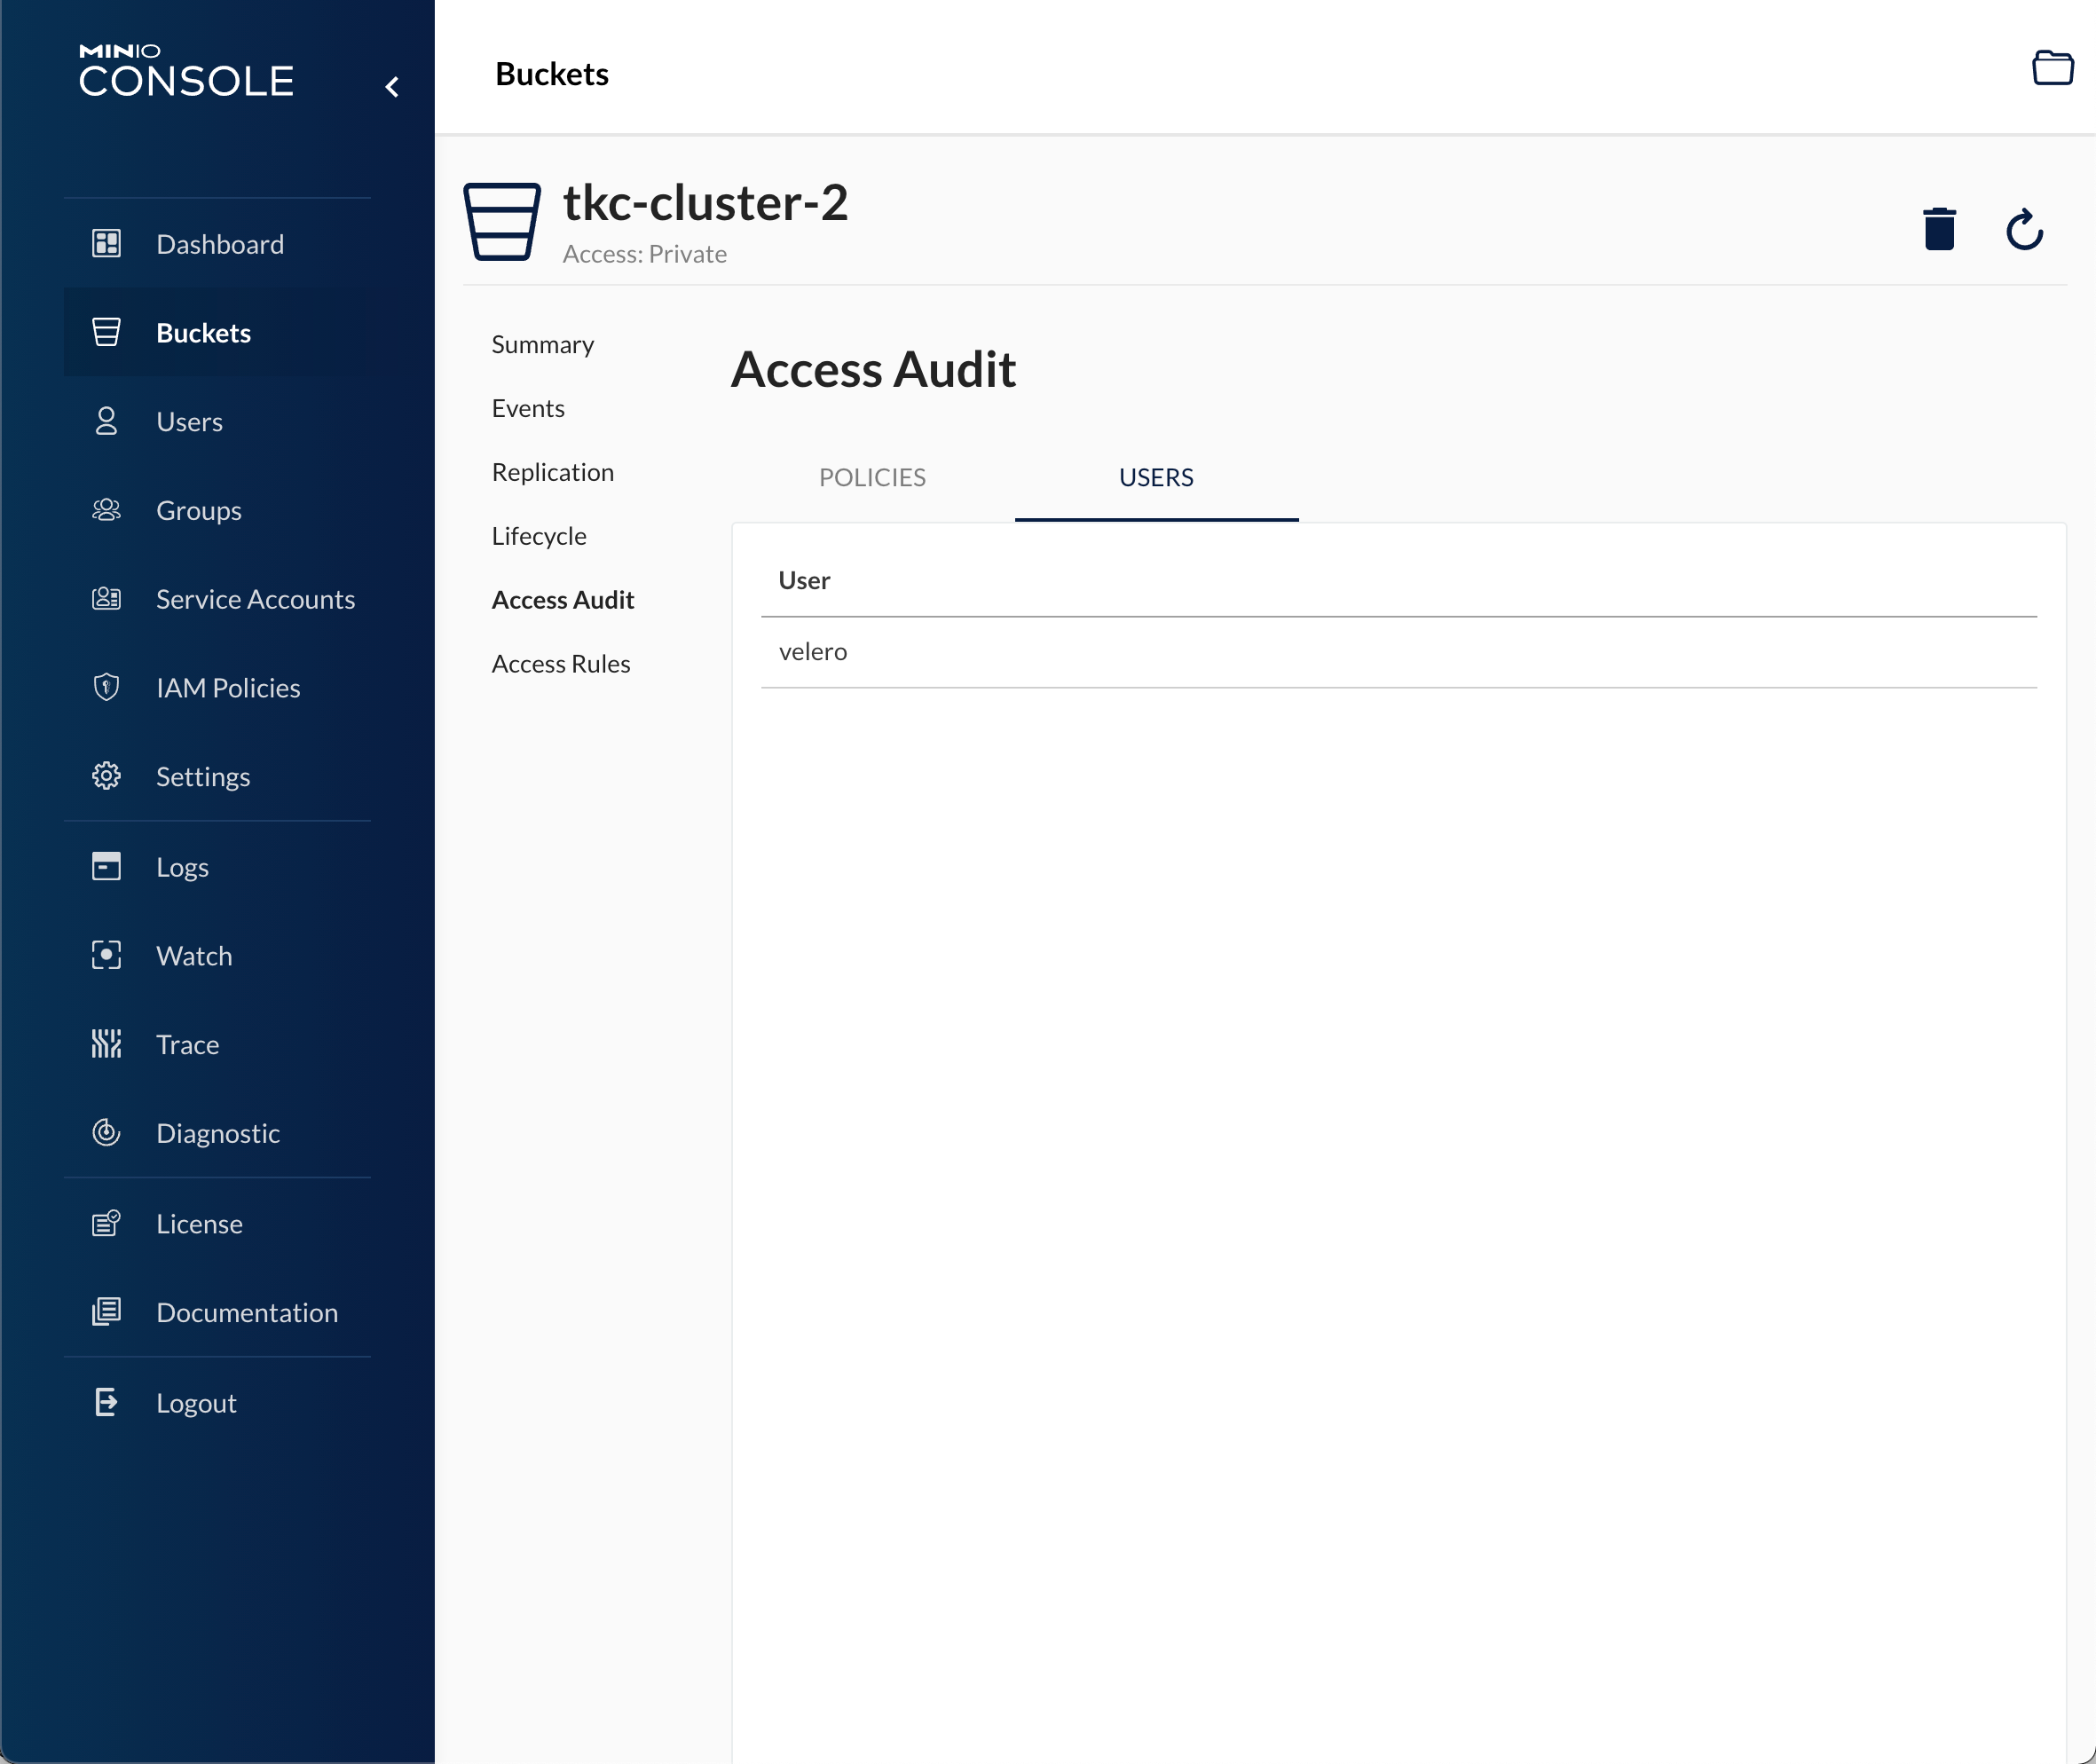The height and width of the screenshot is (1764, 2096).
Task: Open the folder browse icon in header
Action: click(2052, 68)
